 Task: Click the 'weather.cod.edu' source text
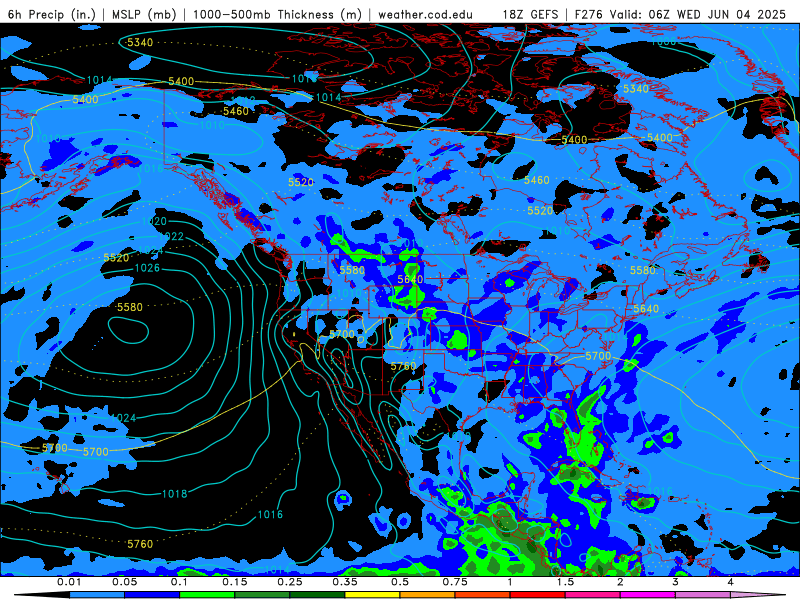425,14
